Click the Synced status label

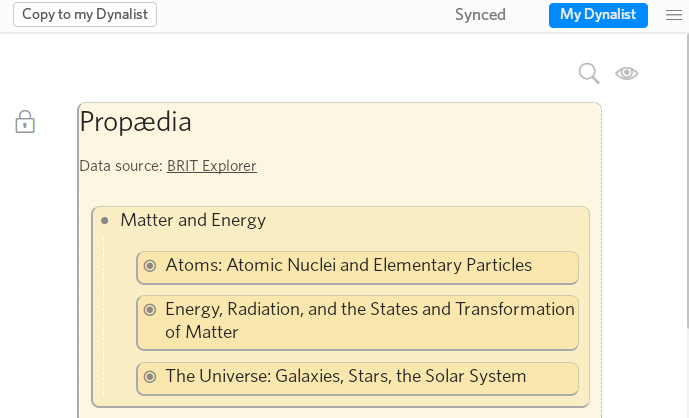click(480, 15)
